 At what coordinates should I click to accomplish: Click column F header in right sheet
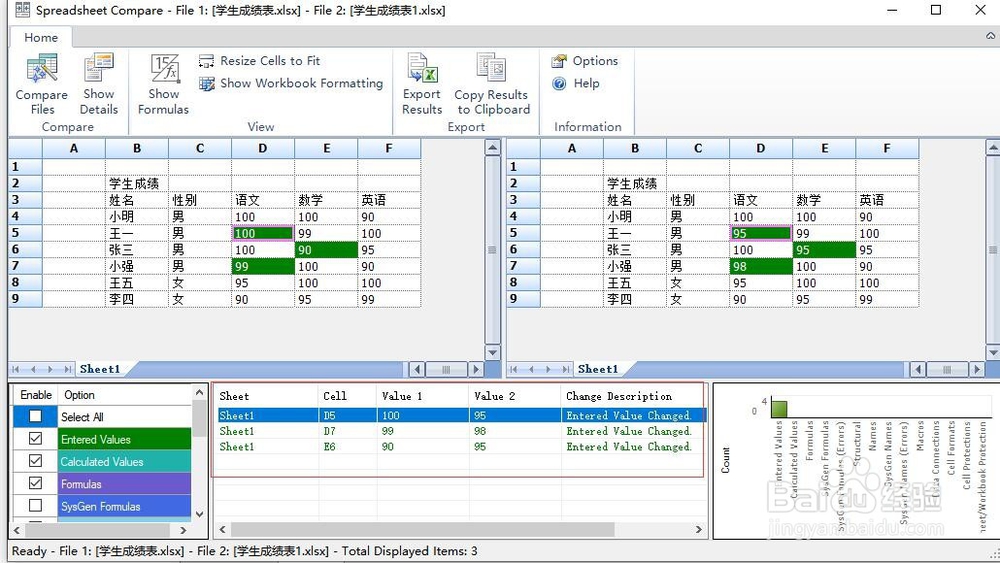click(x=887, y=149)
